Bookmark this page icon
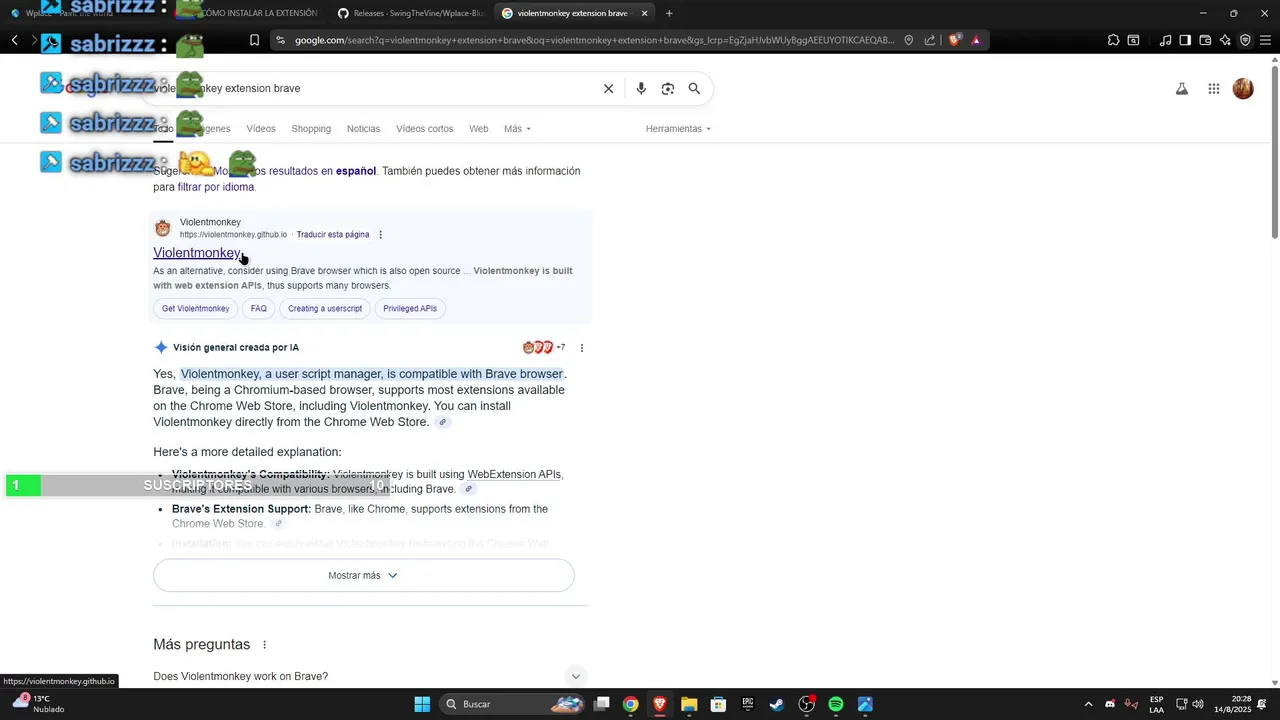The height and width of the screenshot is (720, 1280). coord(254,40)
